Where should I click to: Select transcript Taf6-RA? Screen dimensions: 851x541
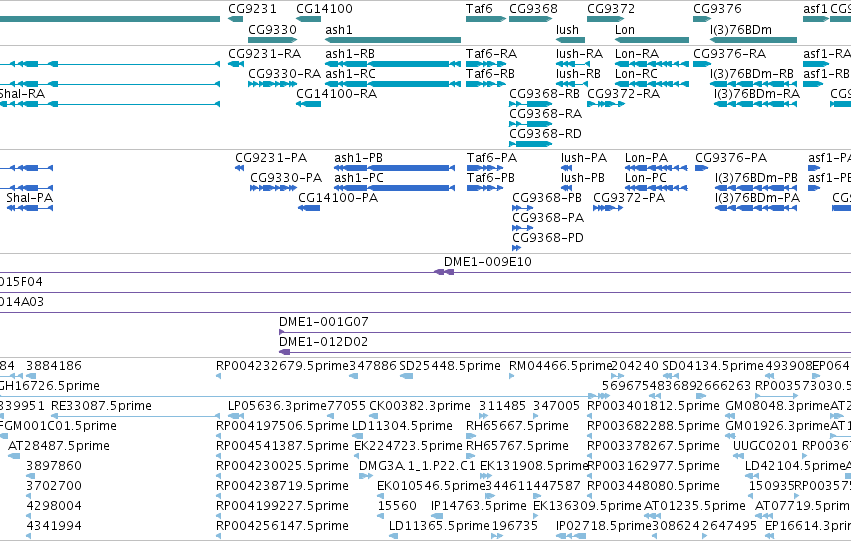491,54
